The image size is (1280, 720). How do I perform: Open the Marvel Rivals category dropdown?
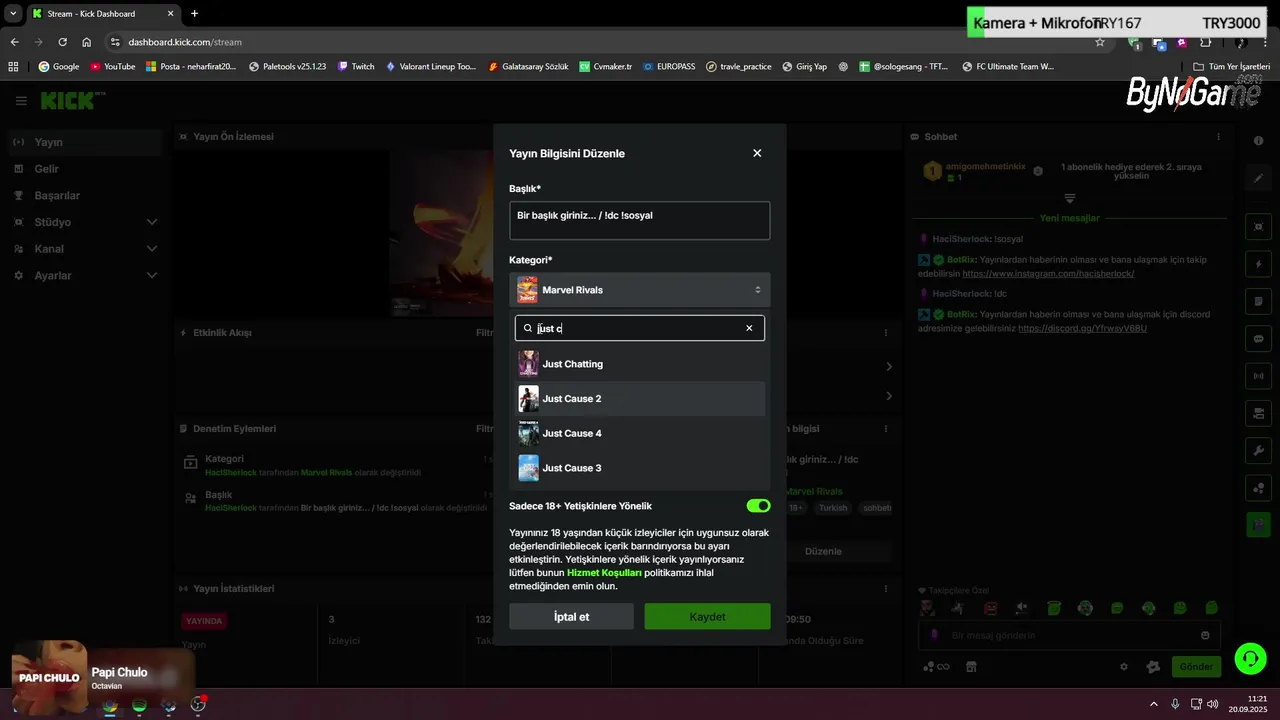[639, 290]
